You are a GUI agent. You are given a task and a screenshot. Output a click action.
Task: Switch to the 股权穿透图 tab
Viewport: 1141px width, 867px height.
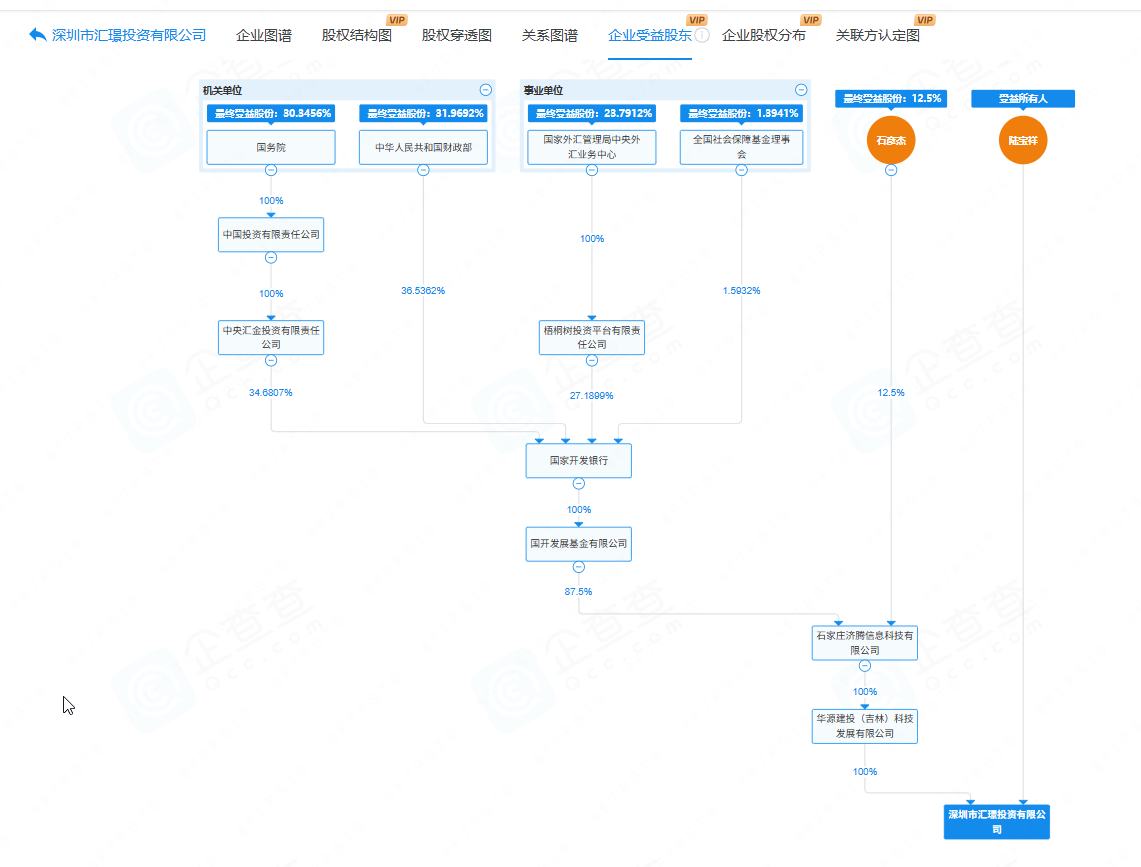point(456,35)
